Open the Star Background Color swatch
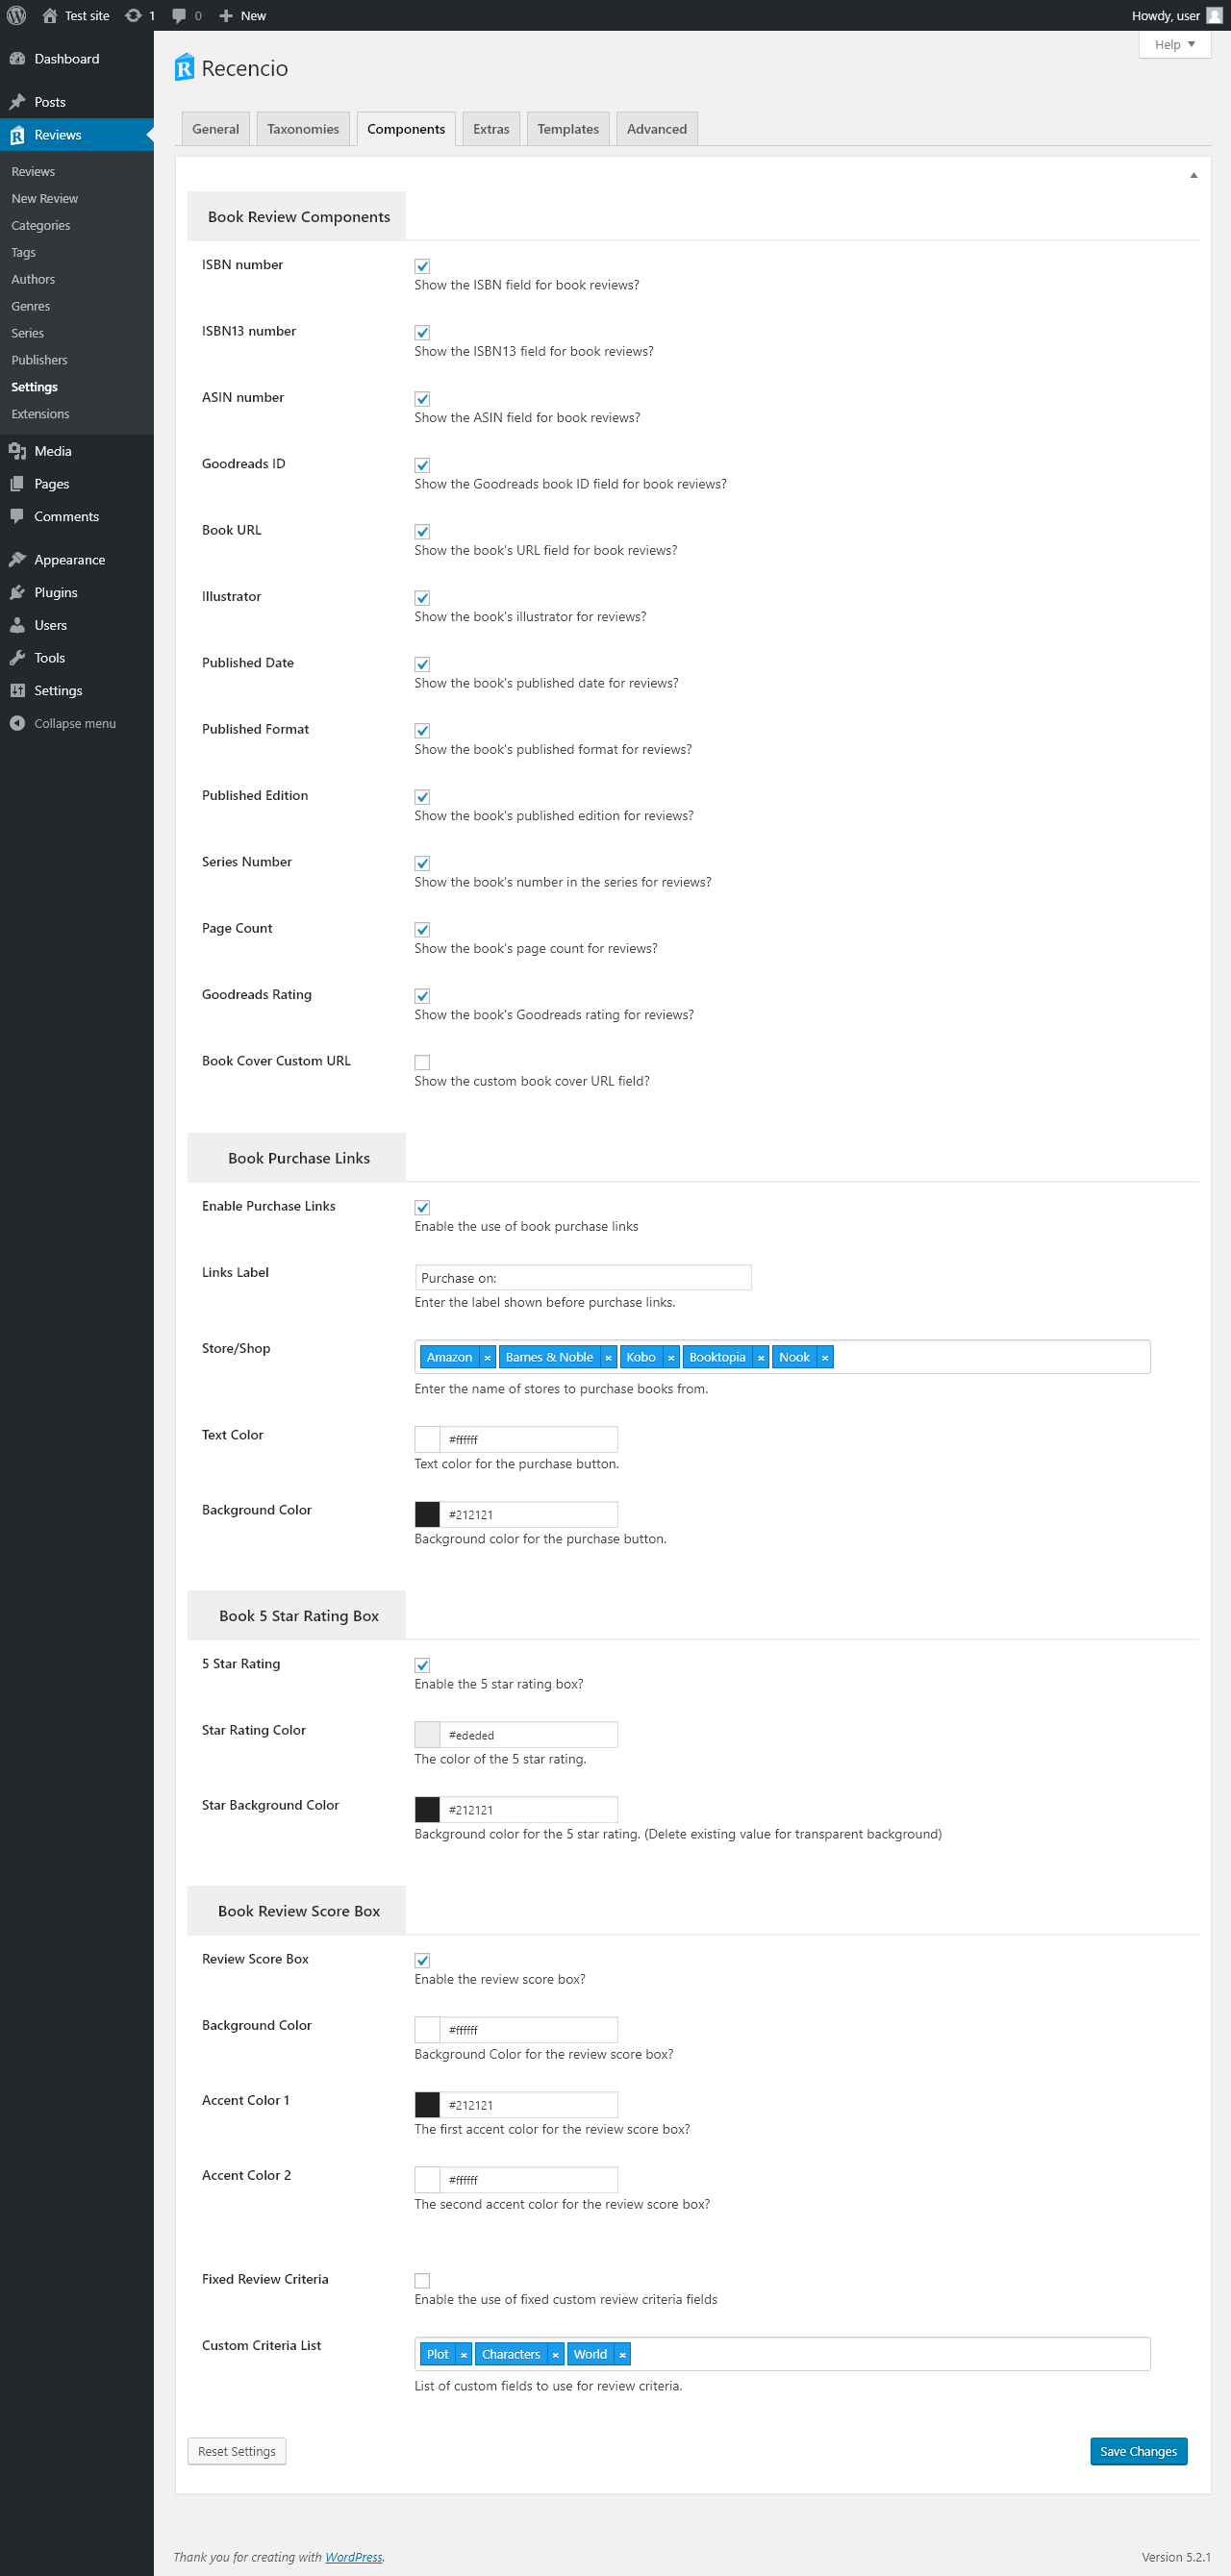Screen dimensions: 1231x2576 point(427,1809)
